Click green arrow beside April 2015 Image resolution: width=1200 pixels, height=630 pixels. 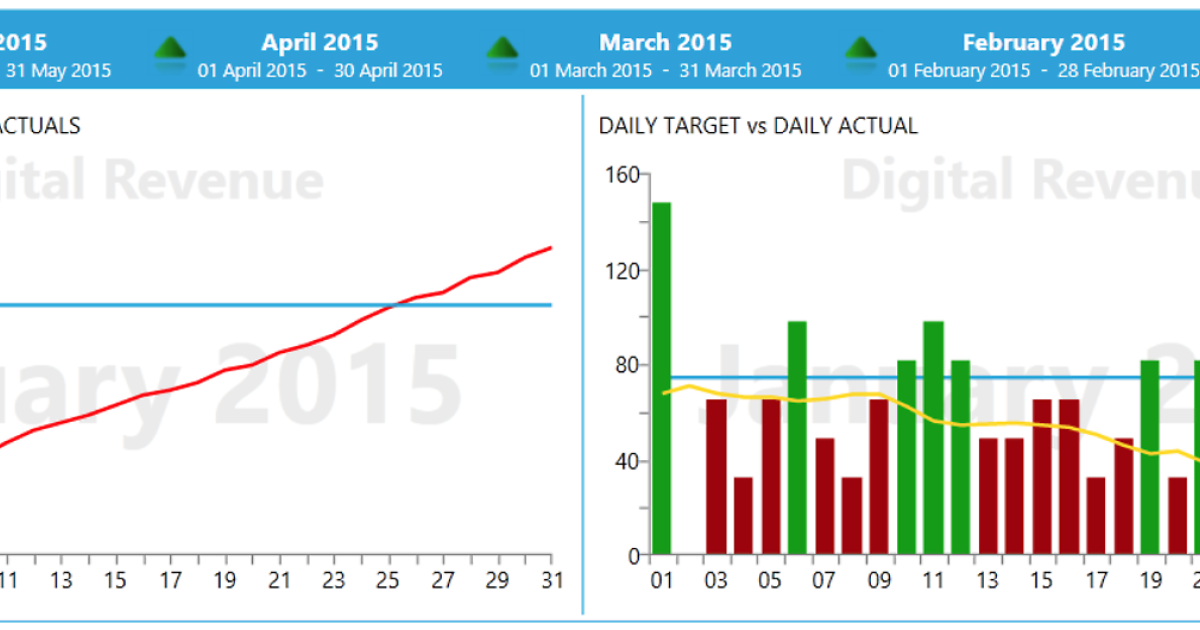pyautogui.click(x=171, y=49)
